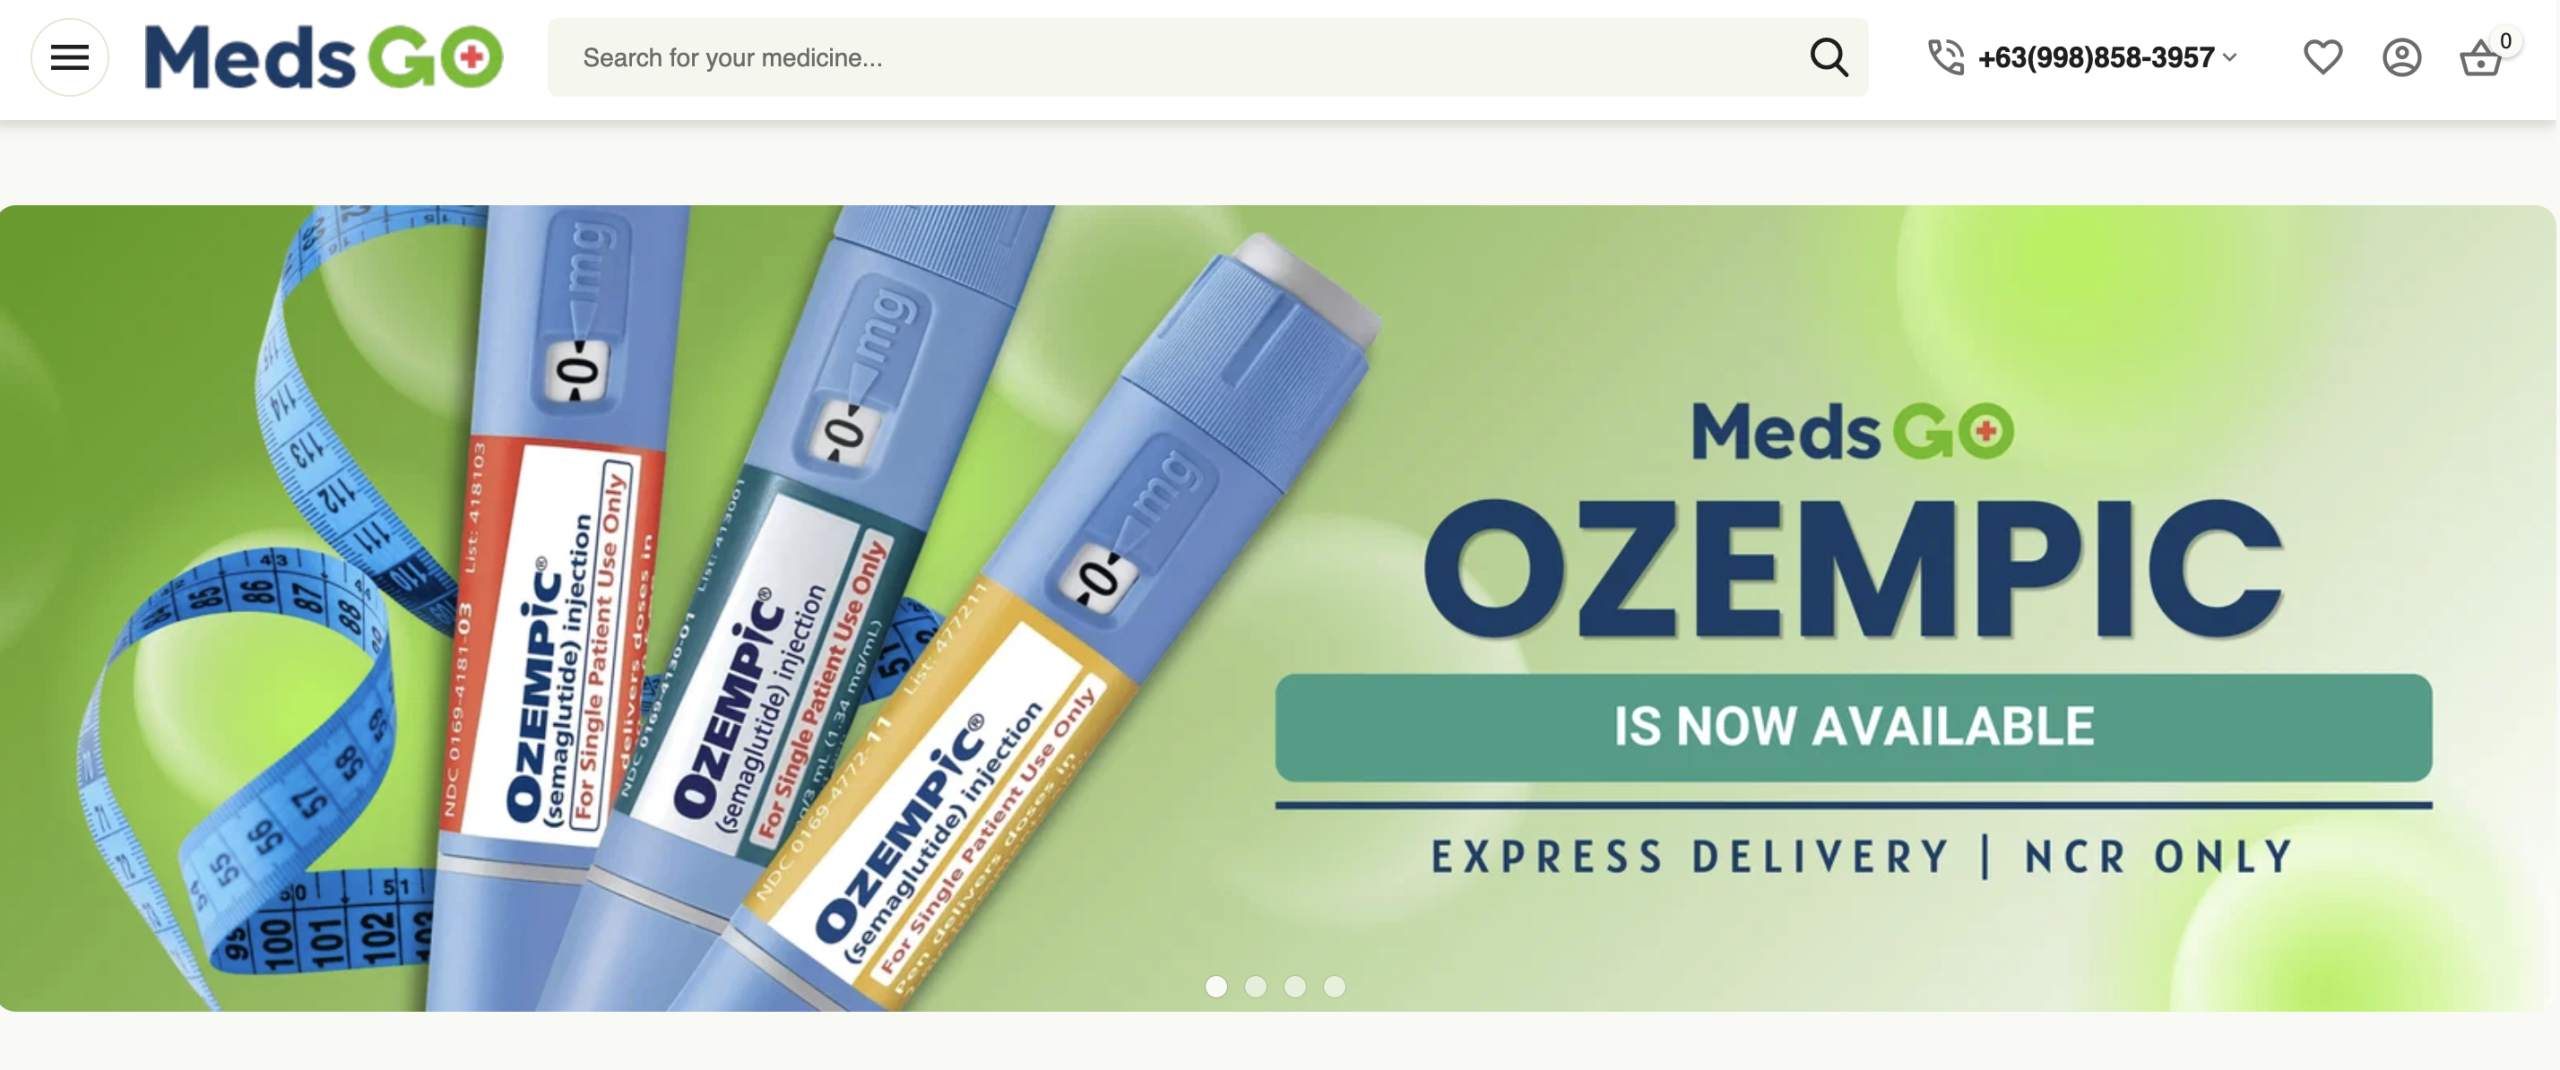Select the fourth carousel slide dot
Screen dimensions: 2560x1070
[1334, 986]
